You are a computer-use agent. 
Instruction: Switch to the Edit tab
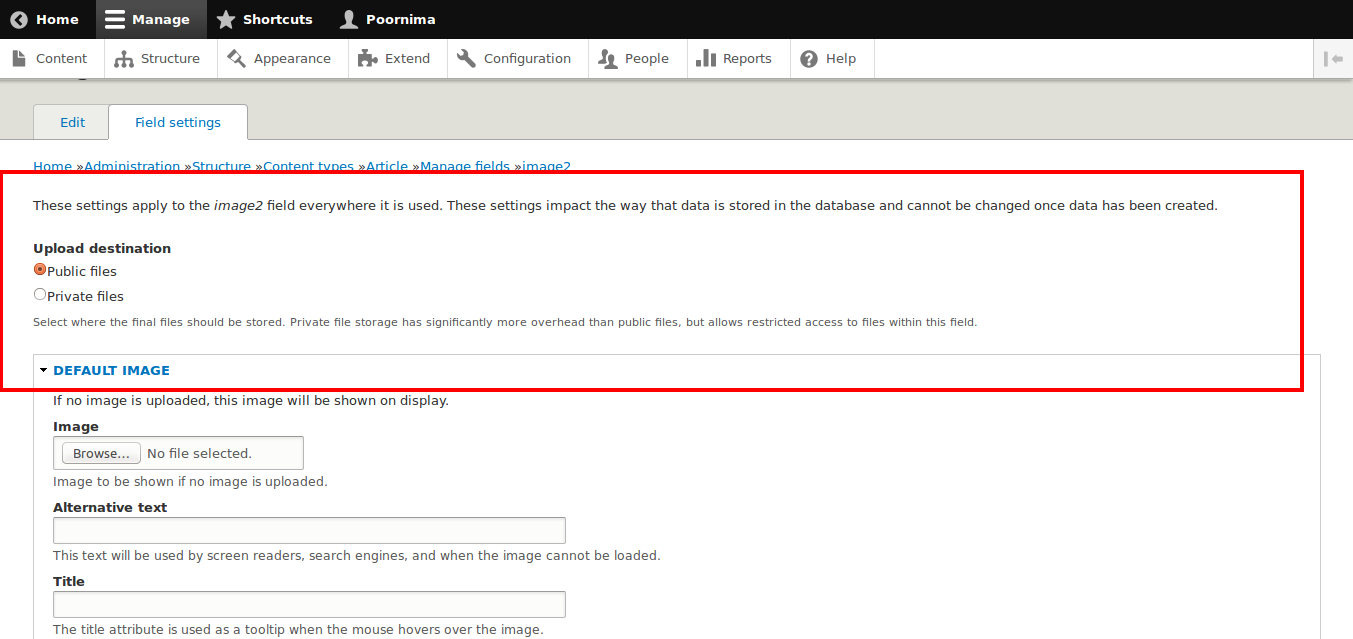pyautogui.click(x=72, y=122)
